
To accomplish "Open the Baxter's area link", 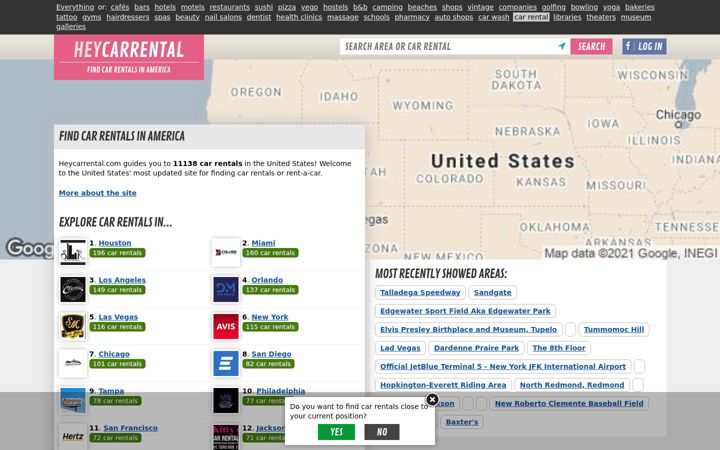I will (x=461, y=422).
